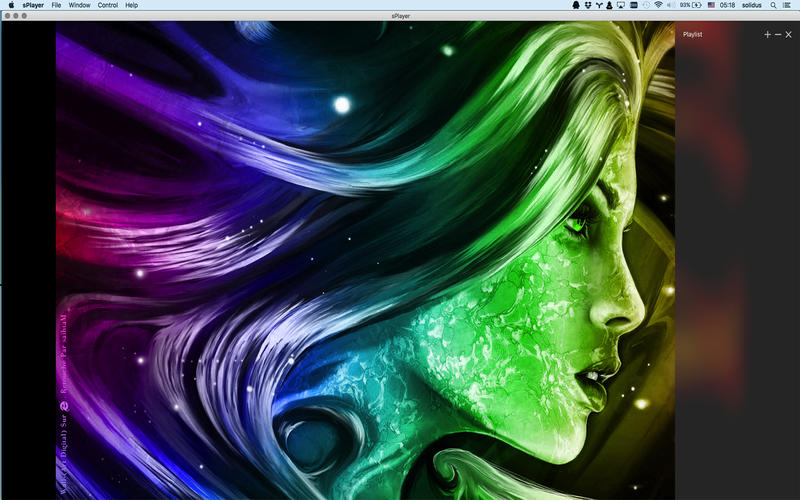The image size is (800, 500).
Task: Click the QQ penguin menu bar icon
Action: click(576, 5)
